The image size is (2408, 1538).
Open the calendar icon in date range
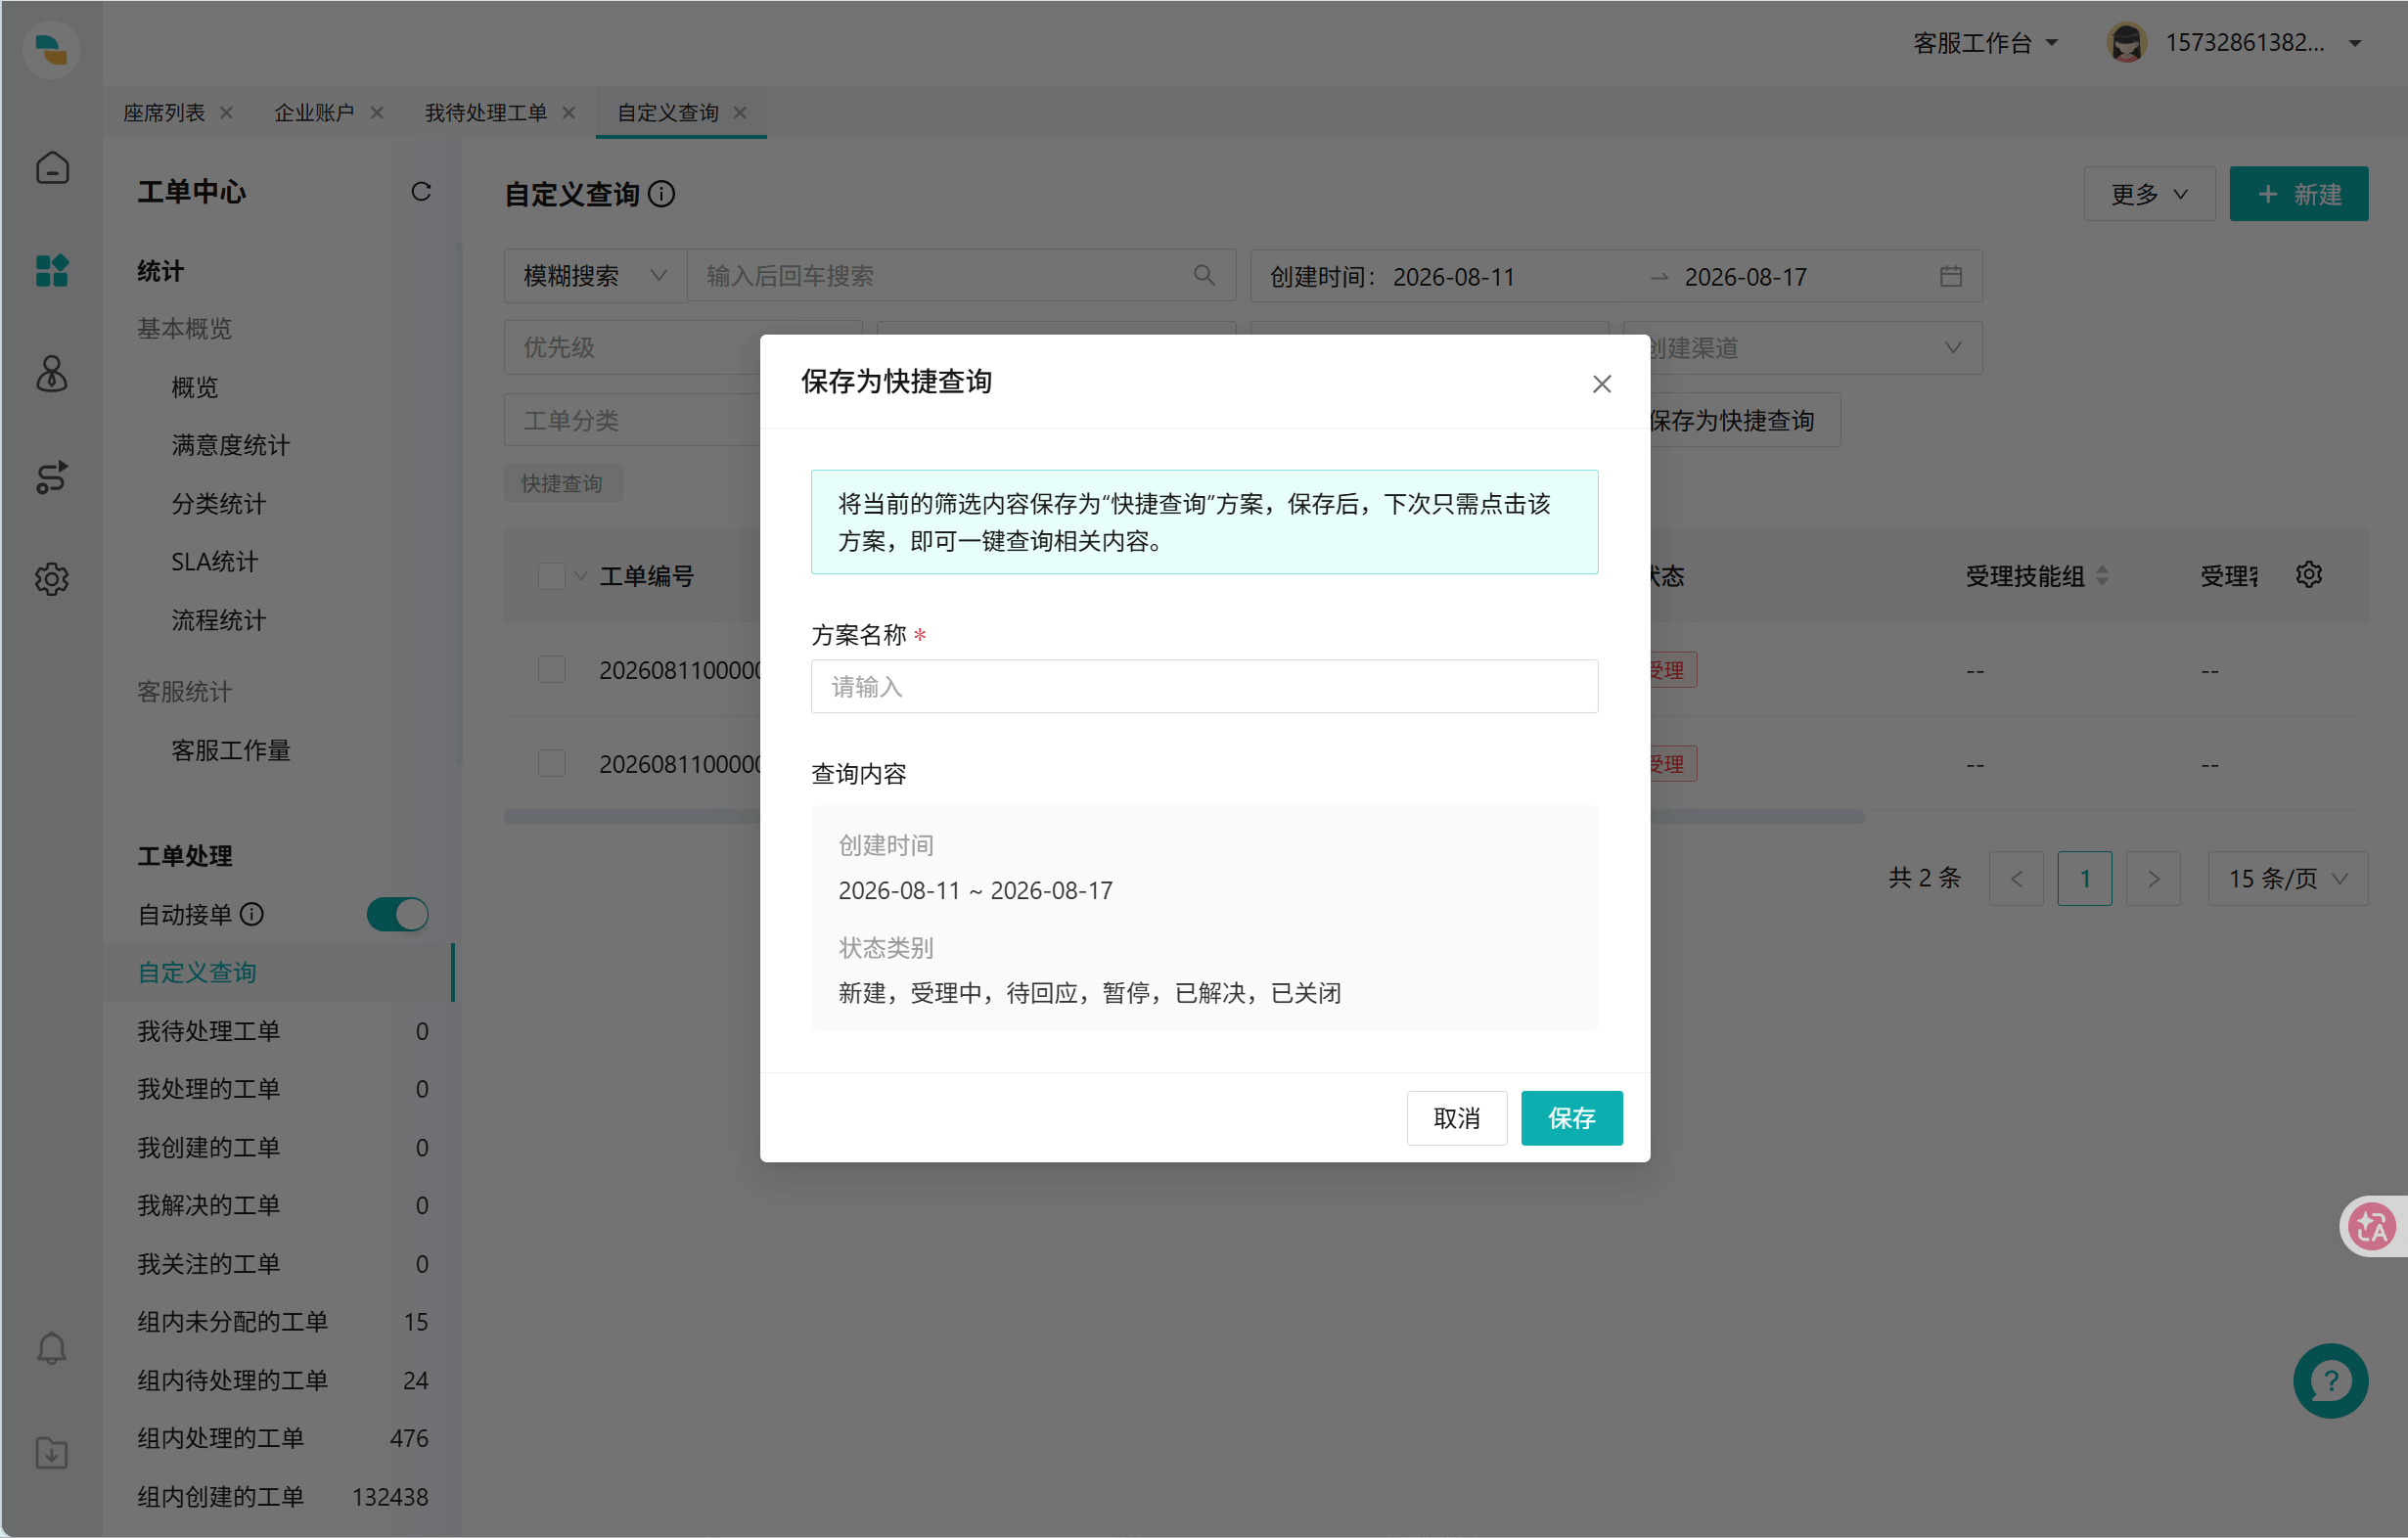tap(1950, 276)
